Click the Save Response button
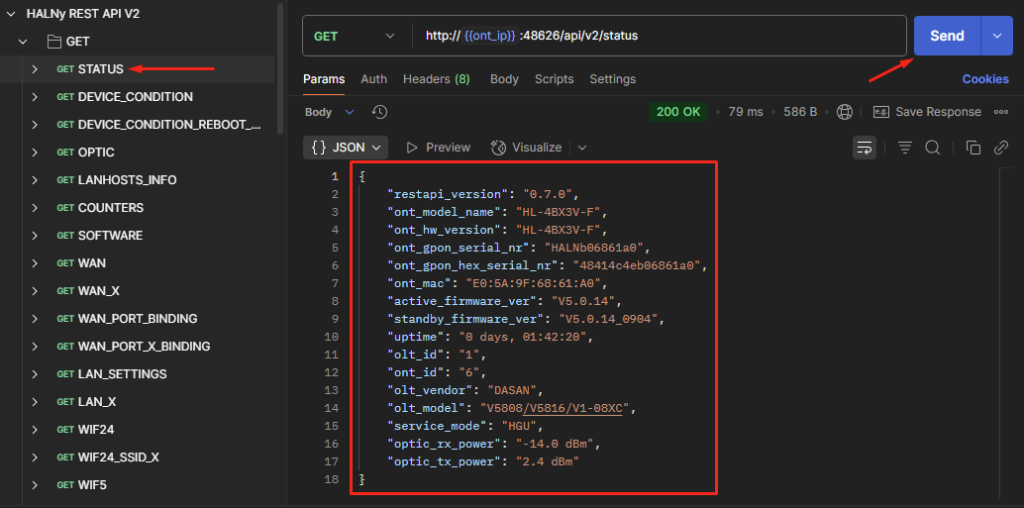The height and width of the screenshot is (508, 1024). click(927, 112)
